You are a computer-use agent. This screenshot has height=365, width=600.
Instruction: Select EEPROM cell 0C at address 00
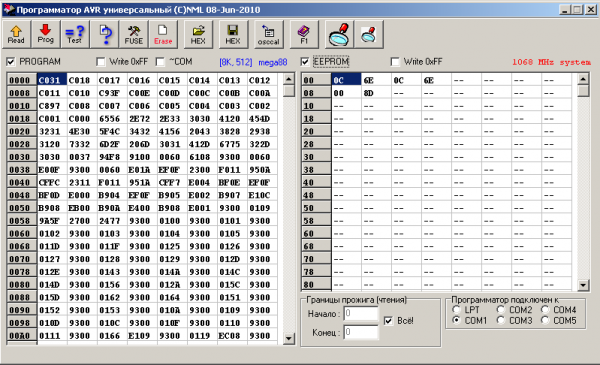click(346, 80)
